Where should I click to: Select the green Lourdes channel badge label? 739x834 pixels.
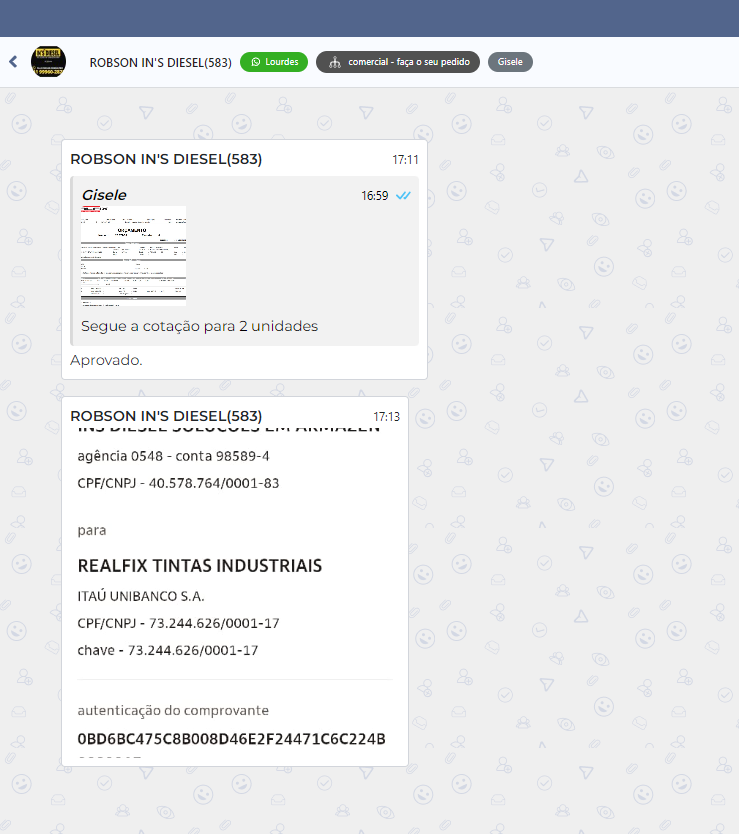click(x=281, y=62)
